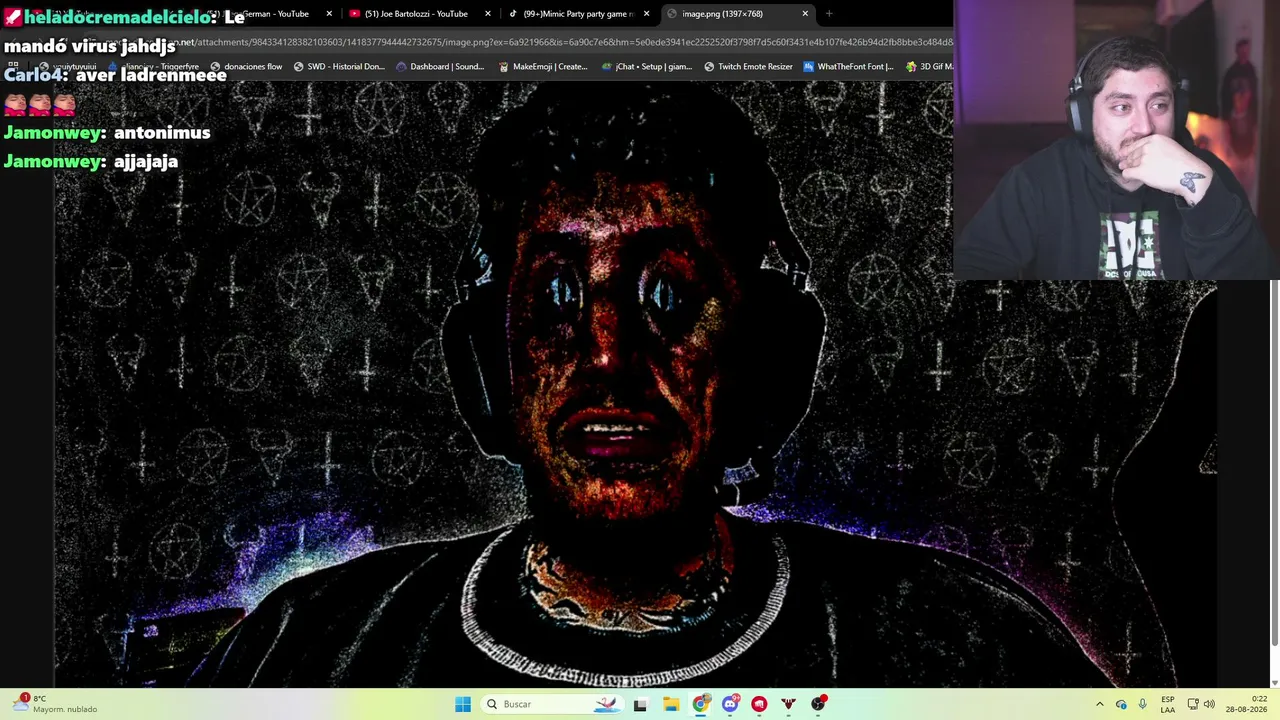
Task: Click the streamer webcam overlay
Action: click(x=1116, y=140)
